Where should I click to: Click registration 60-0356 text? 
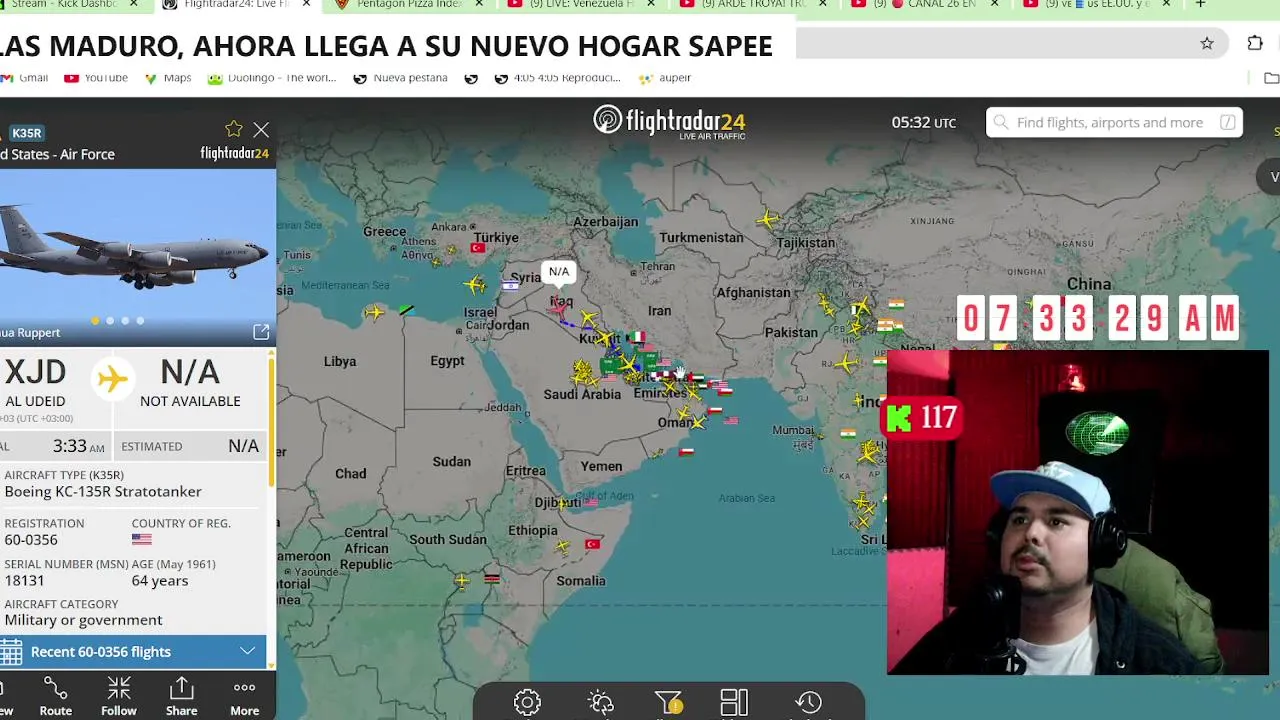31,540
